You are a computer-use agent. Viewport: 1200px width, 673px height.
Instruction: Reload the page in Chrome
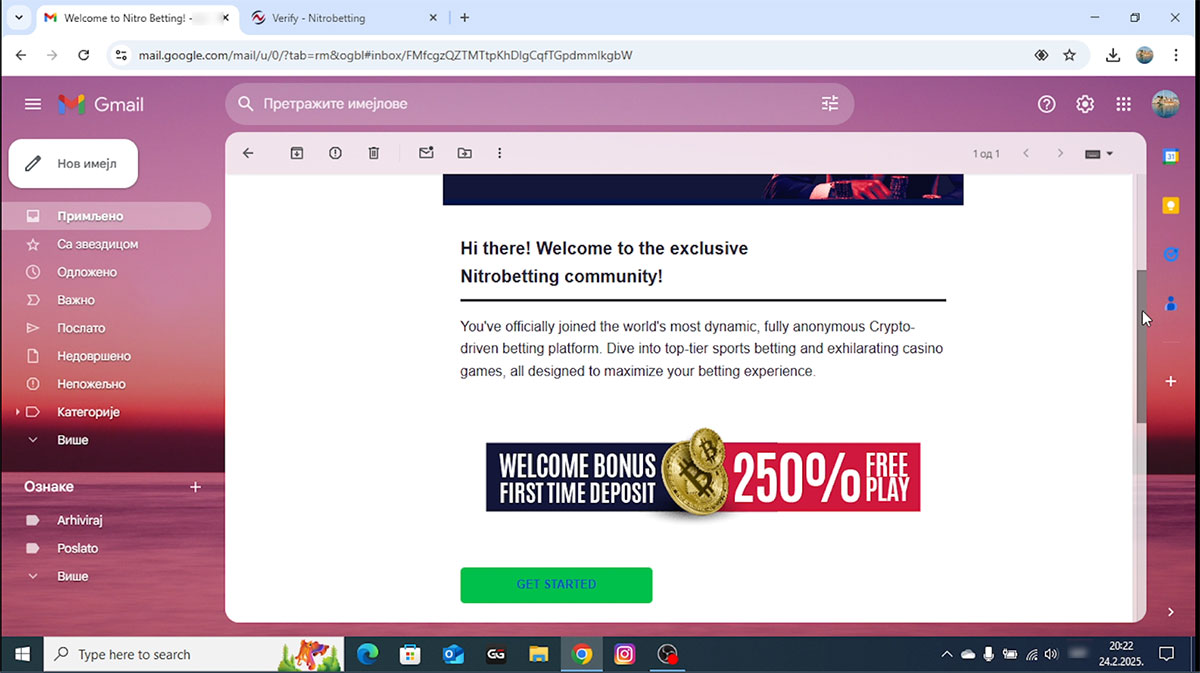84,56
